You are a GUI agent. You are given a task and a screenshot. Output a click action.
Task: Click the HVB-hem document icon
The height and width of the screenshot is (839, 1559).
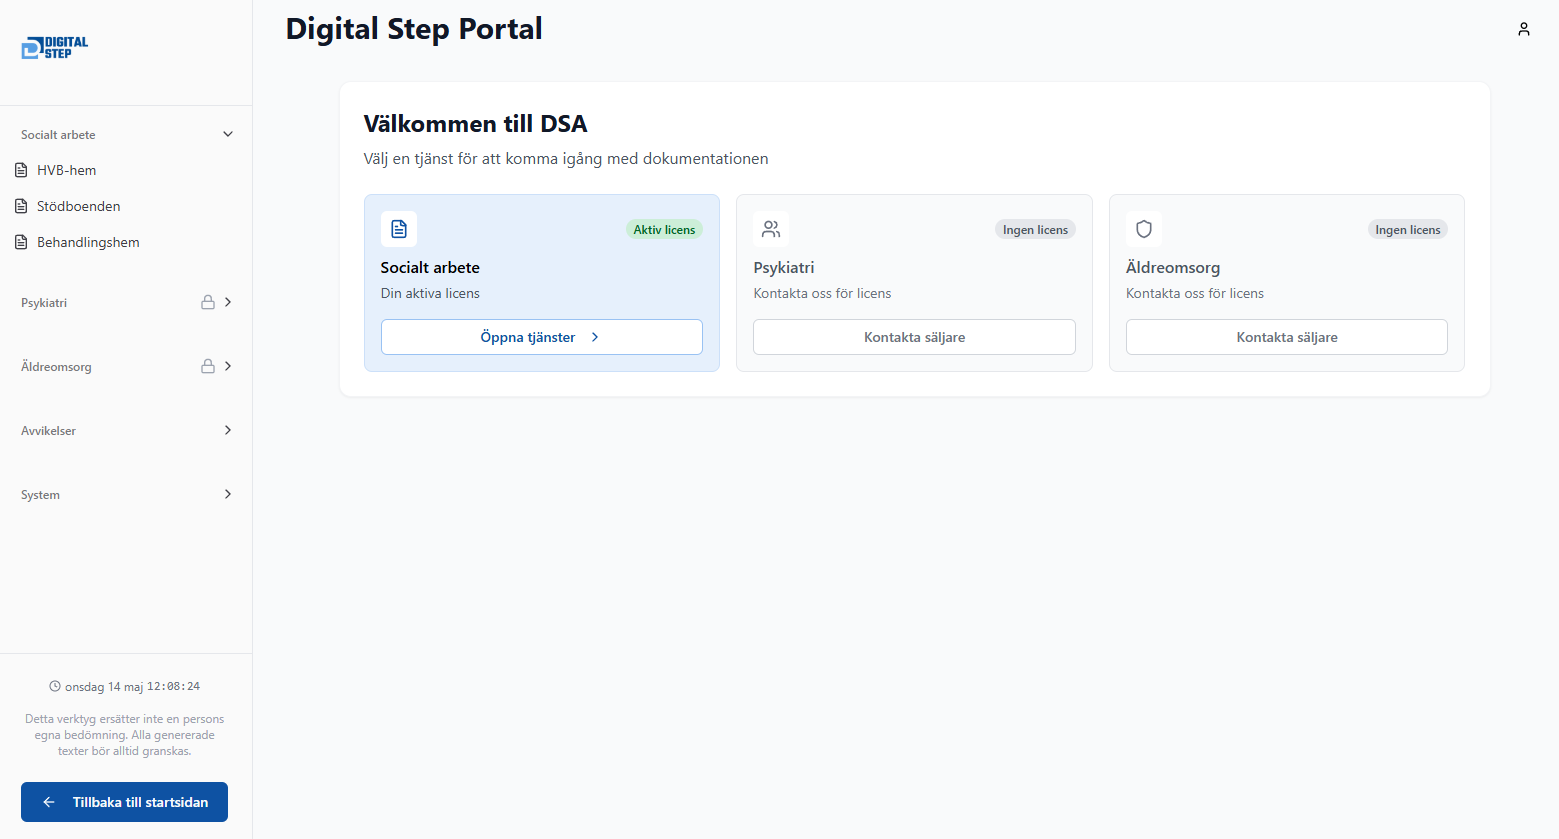pos(21,170)
